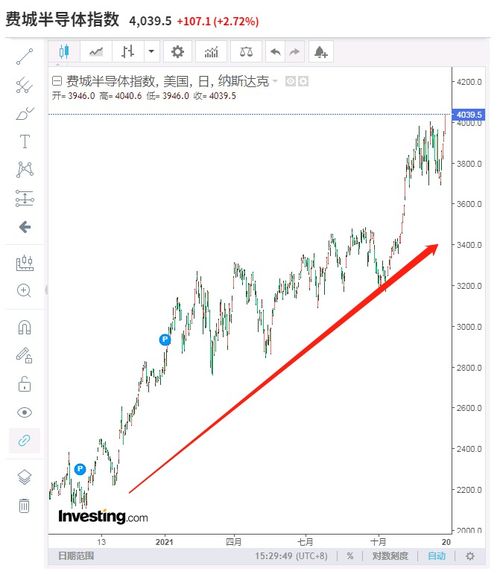Image resolution: width=500 pixels, height=574 pixels.
Task: Click the second legend square icon
Action: [303, 81]
